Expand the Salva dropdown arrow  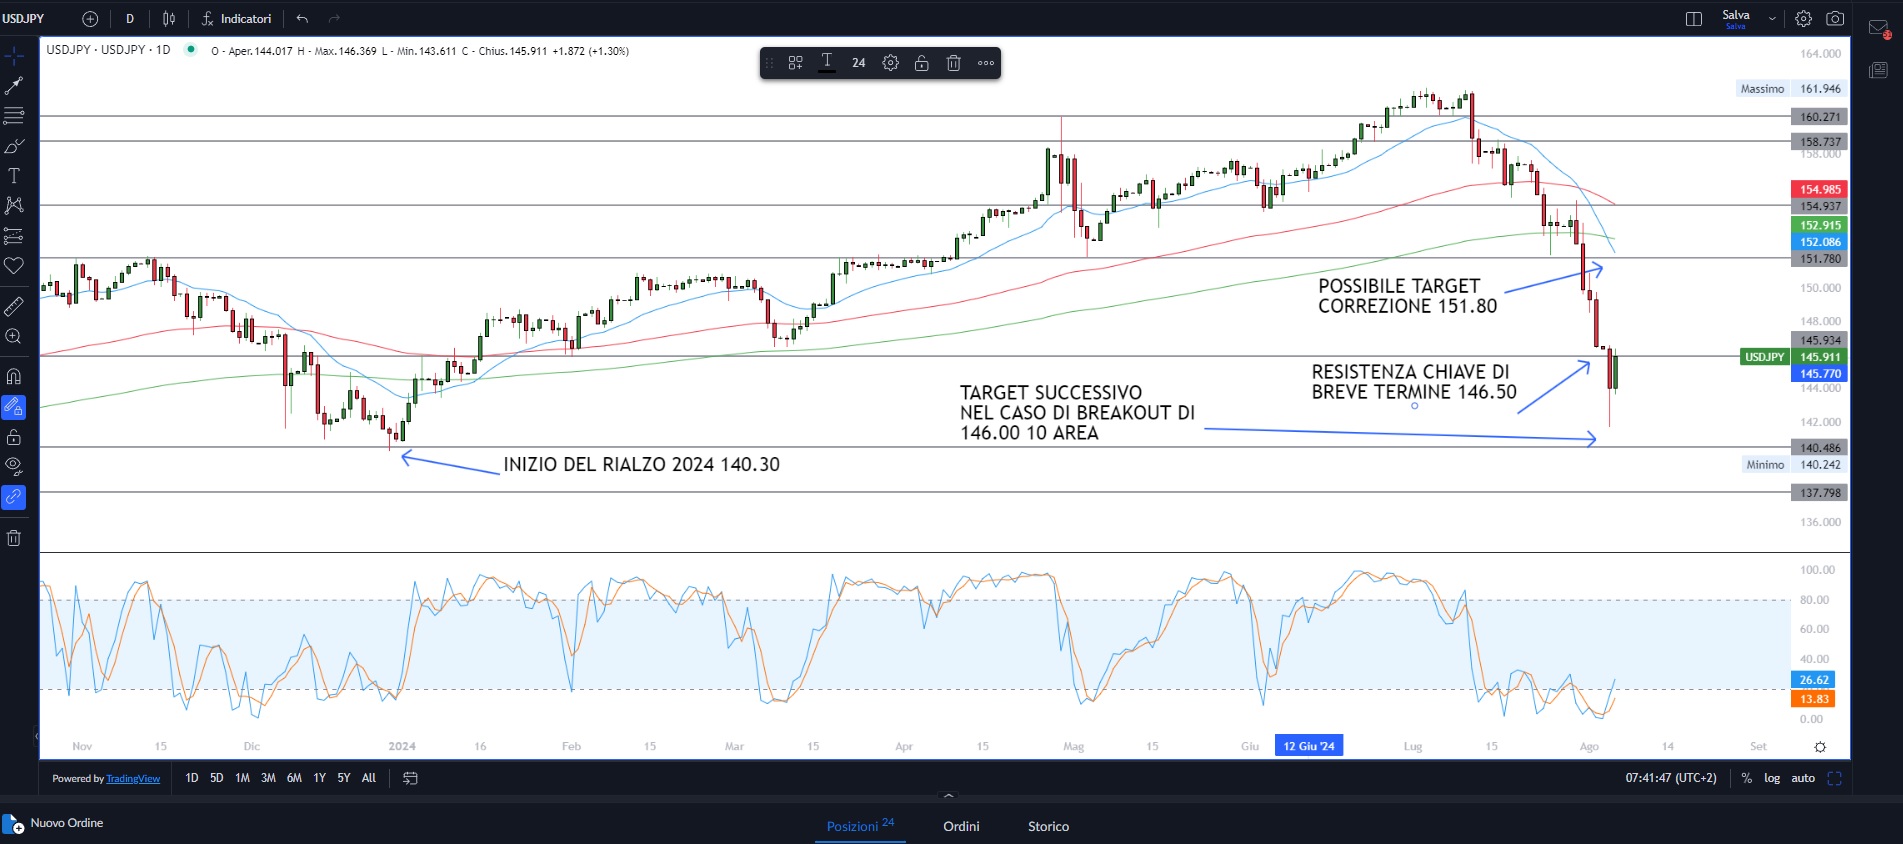[1772, 19]
